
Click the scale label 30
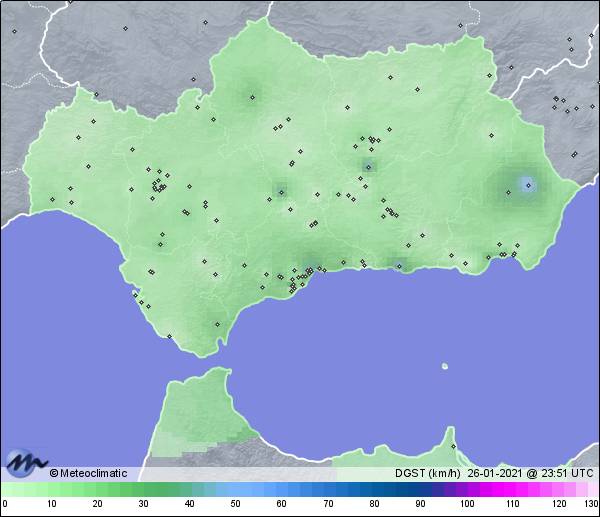click(143, 504)
